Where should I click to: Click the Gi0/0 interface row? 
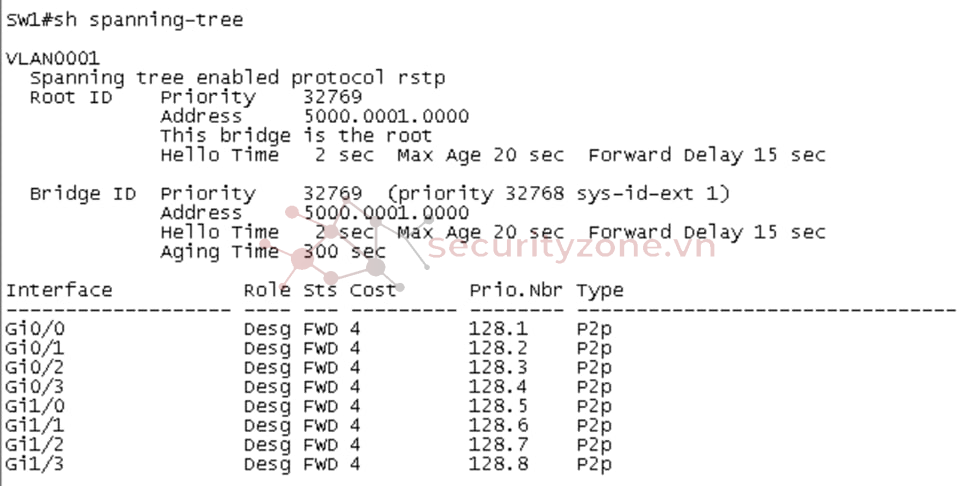(x=308, y=329)
